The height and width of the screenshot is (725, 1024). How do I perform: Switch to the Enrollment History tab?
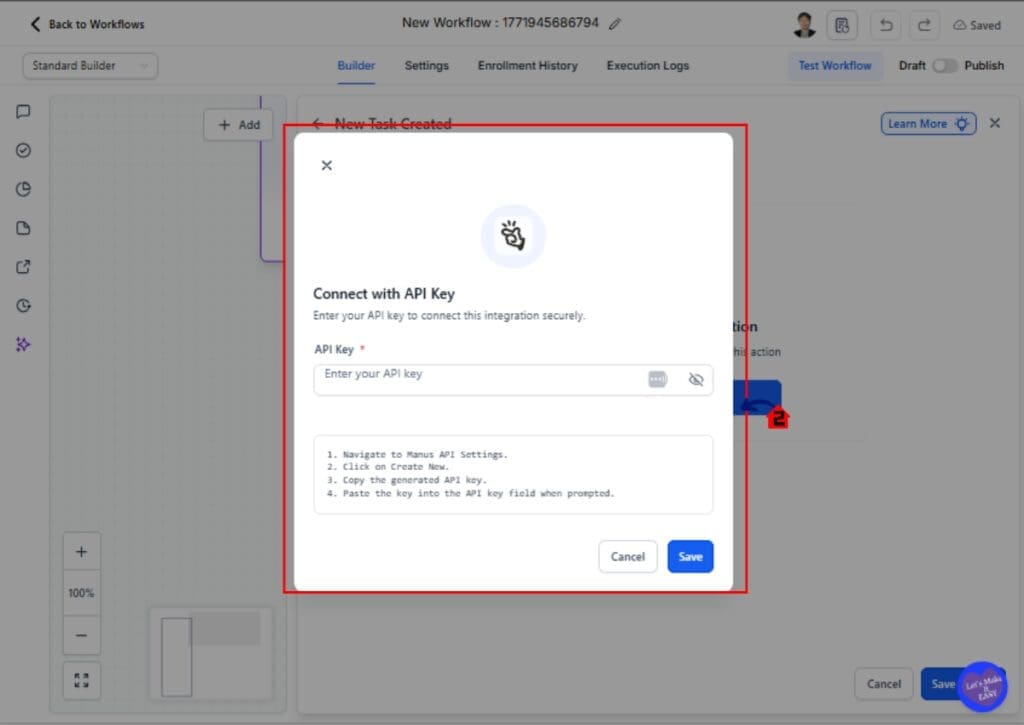tap(527, 65)
